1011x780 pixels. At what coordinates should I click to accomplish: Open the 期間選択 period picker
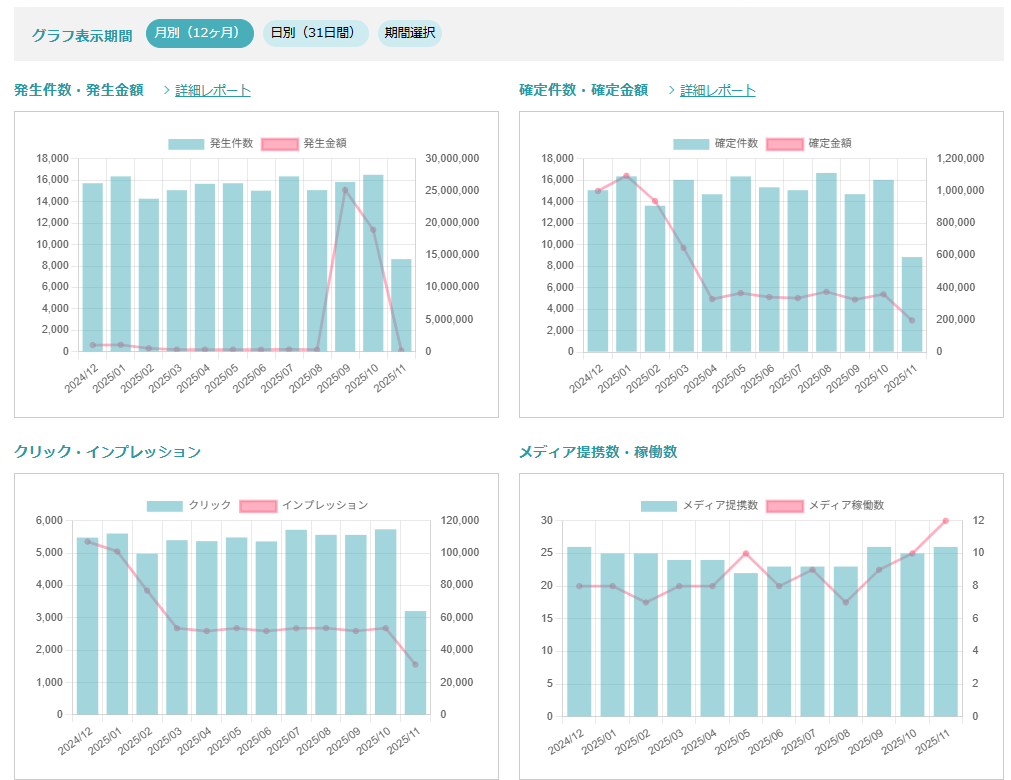click(x=409, y=33)
